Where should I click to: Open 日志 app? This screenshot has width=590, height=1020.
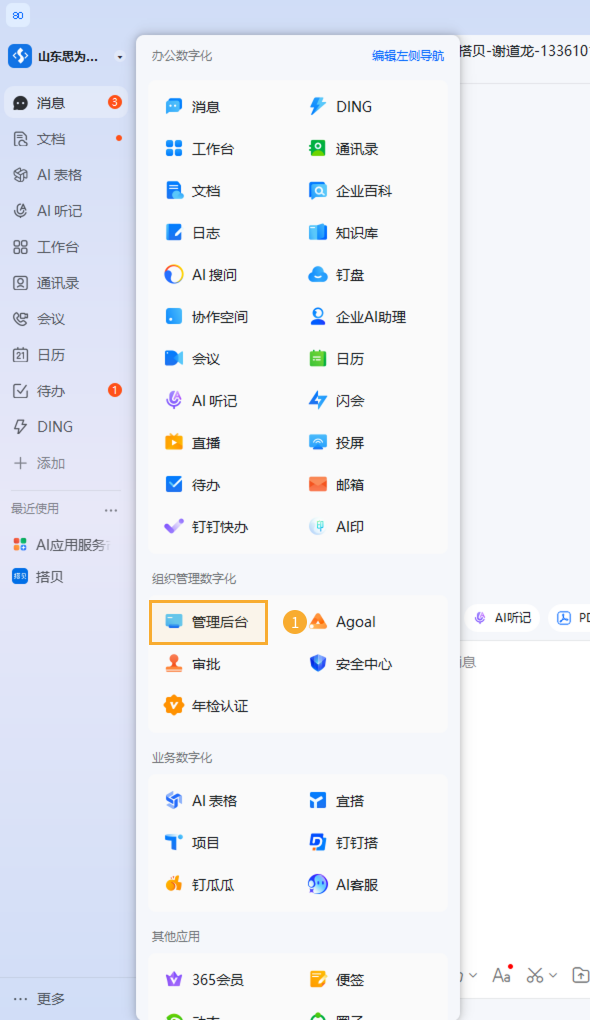pos(193,233)
